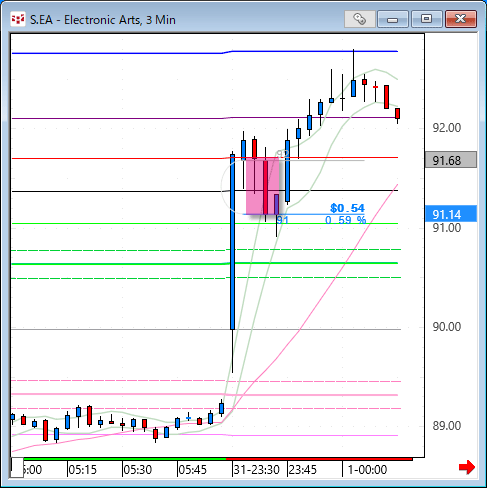The width and height of the screenshot is (487, 488).
Task: Maximize the S.EA chart window
Action: 427,19
